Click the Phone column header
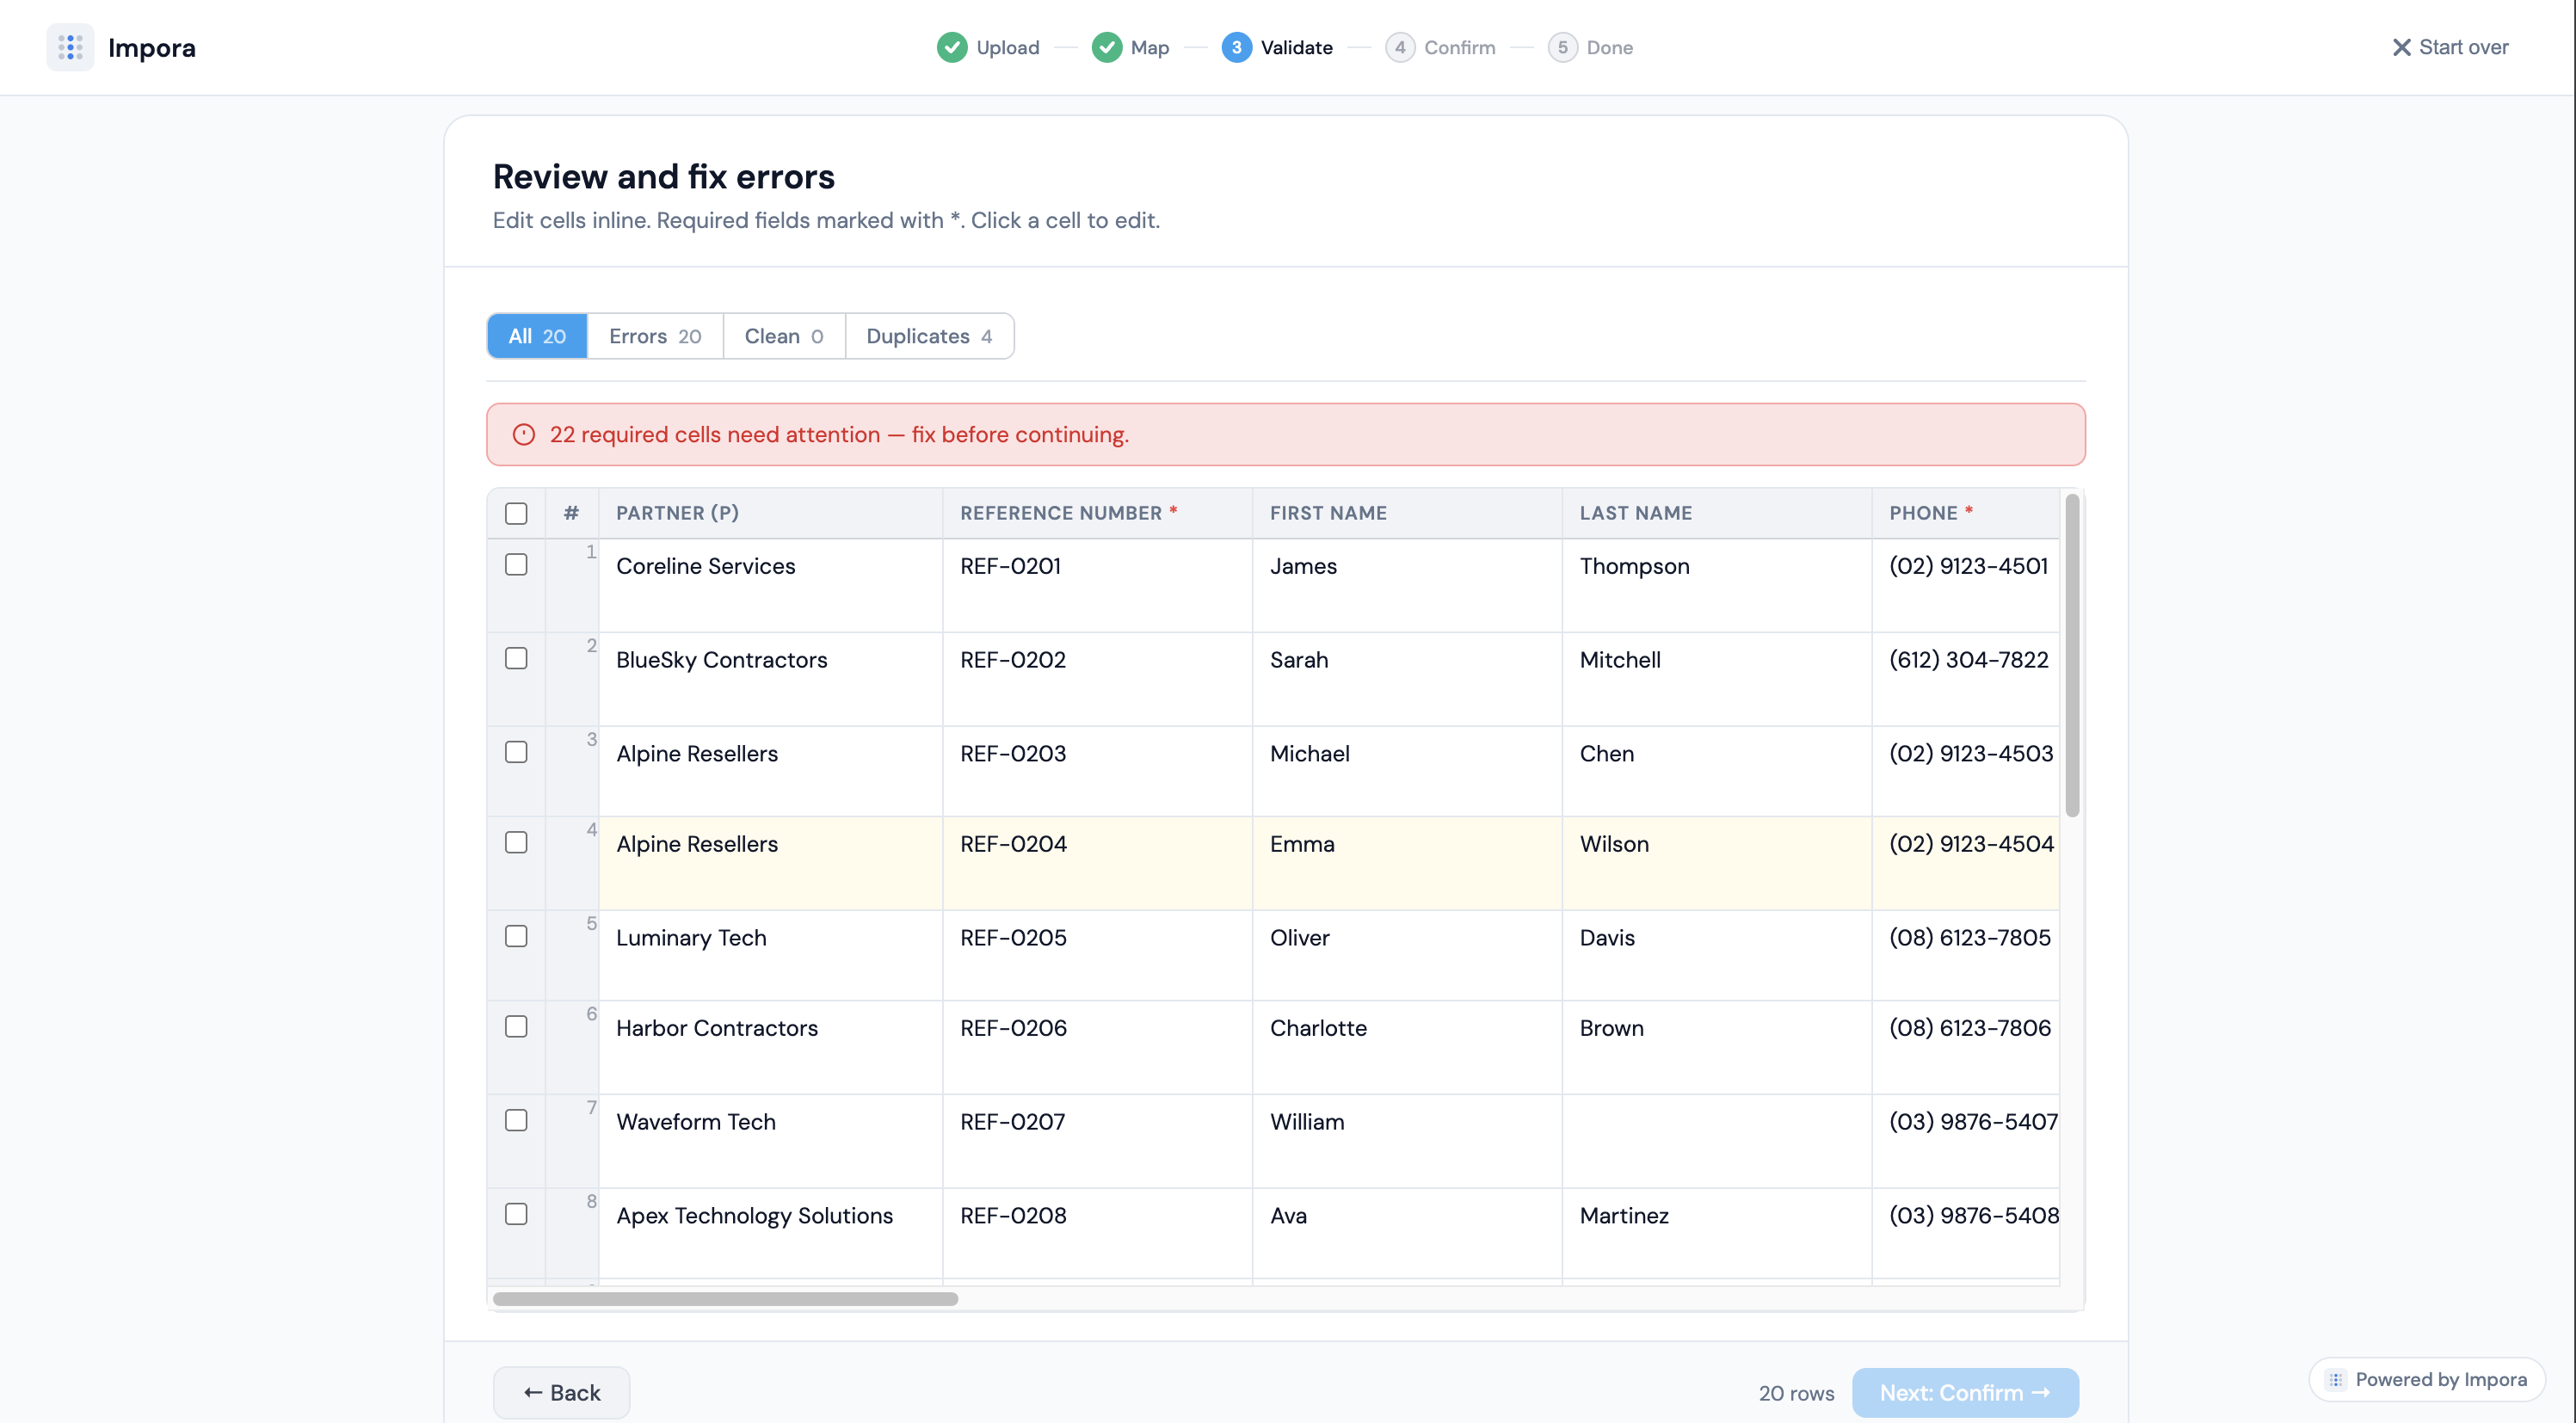The height and width of the screenshot is (1423, 2576). point(1965,513)
